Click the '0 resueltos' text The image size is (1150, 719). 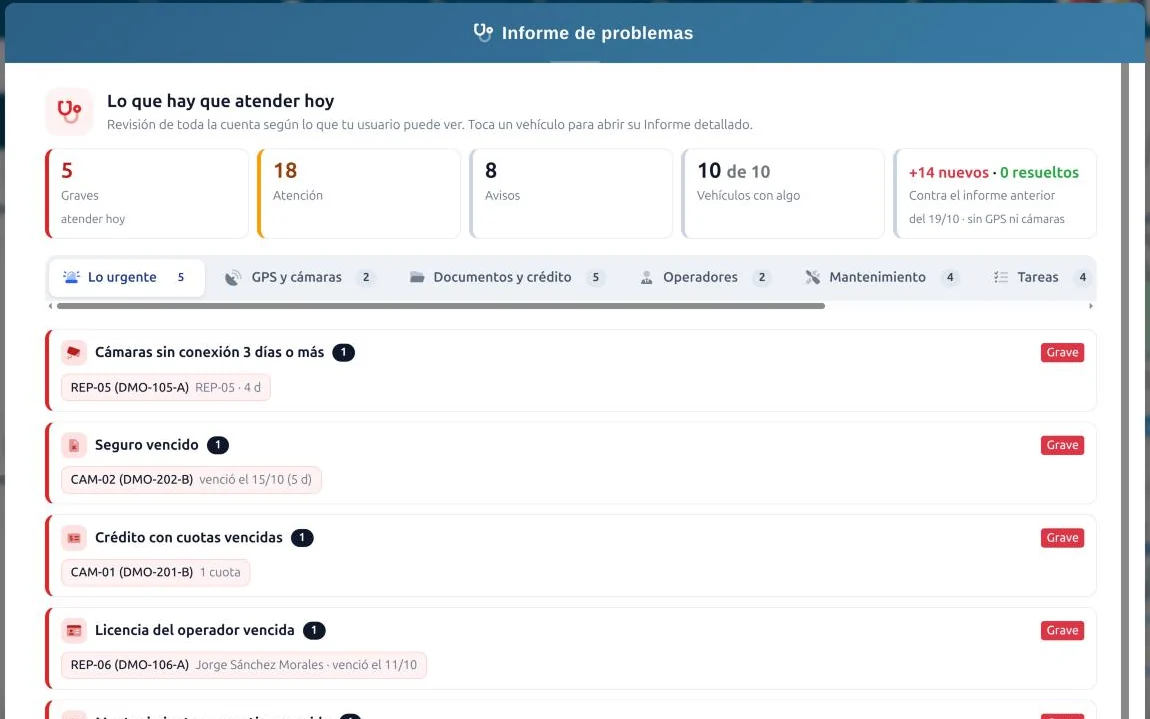pos(1039,172)
